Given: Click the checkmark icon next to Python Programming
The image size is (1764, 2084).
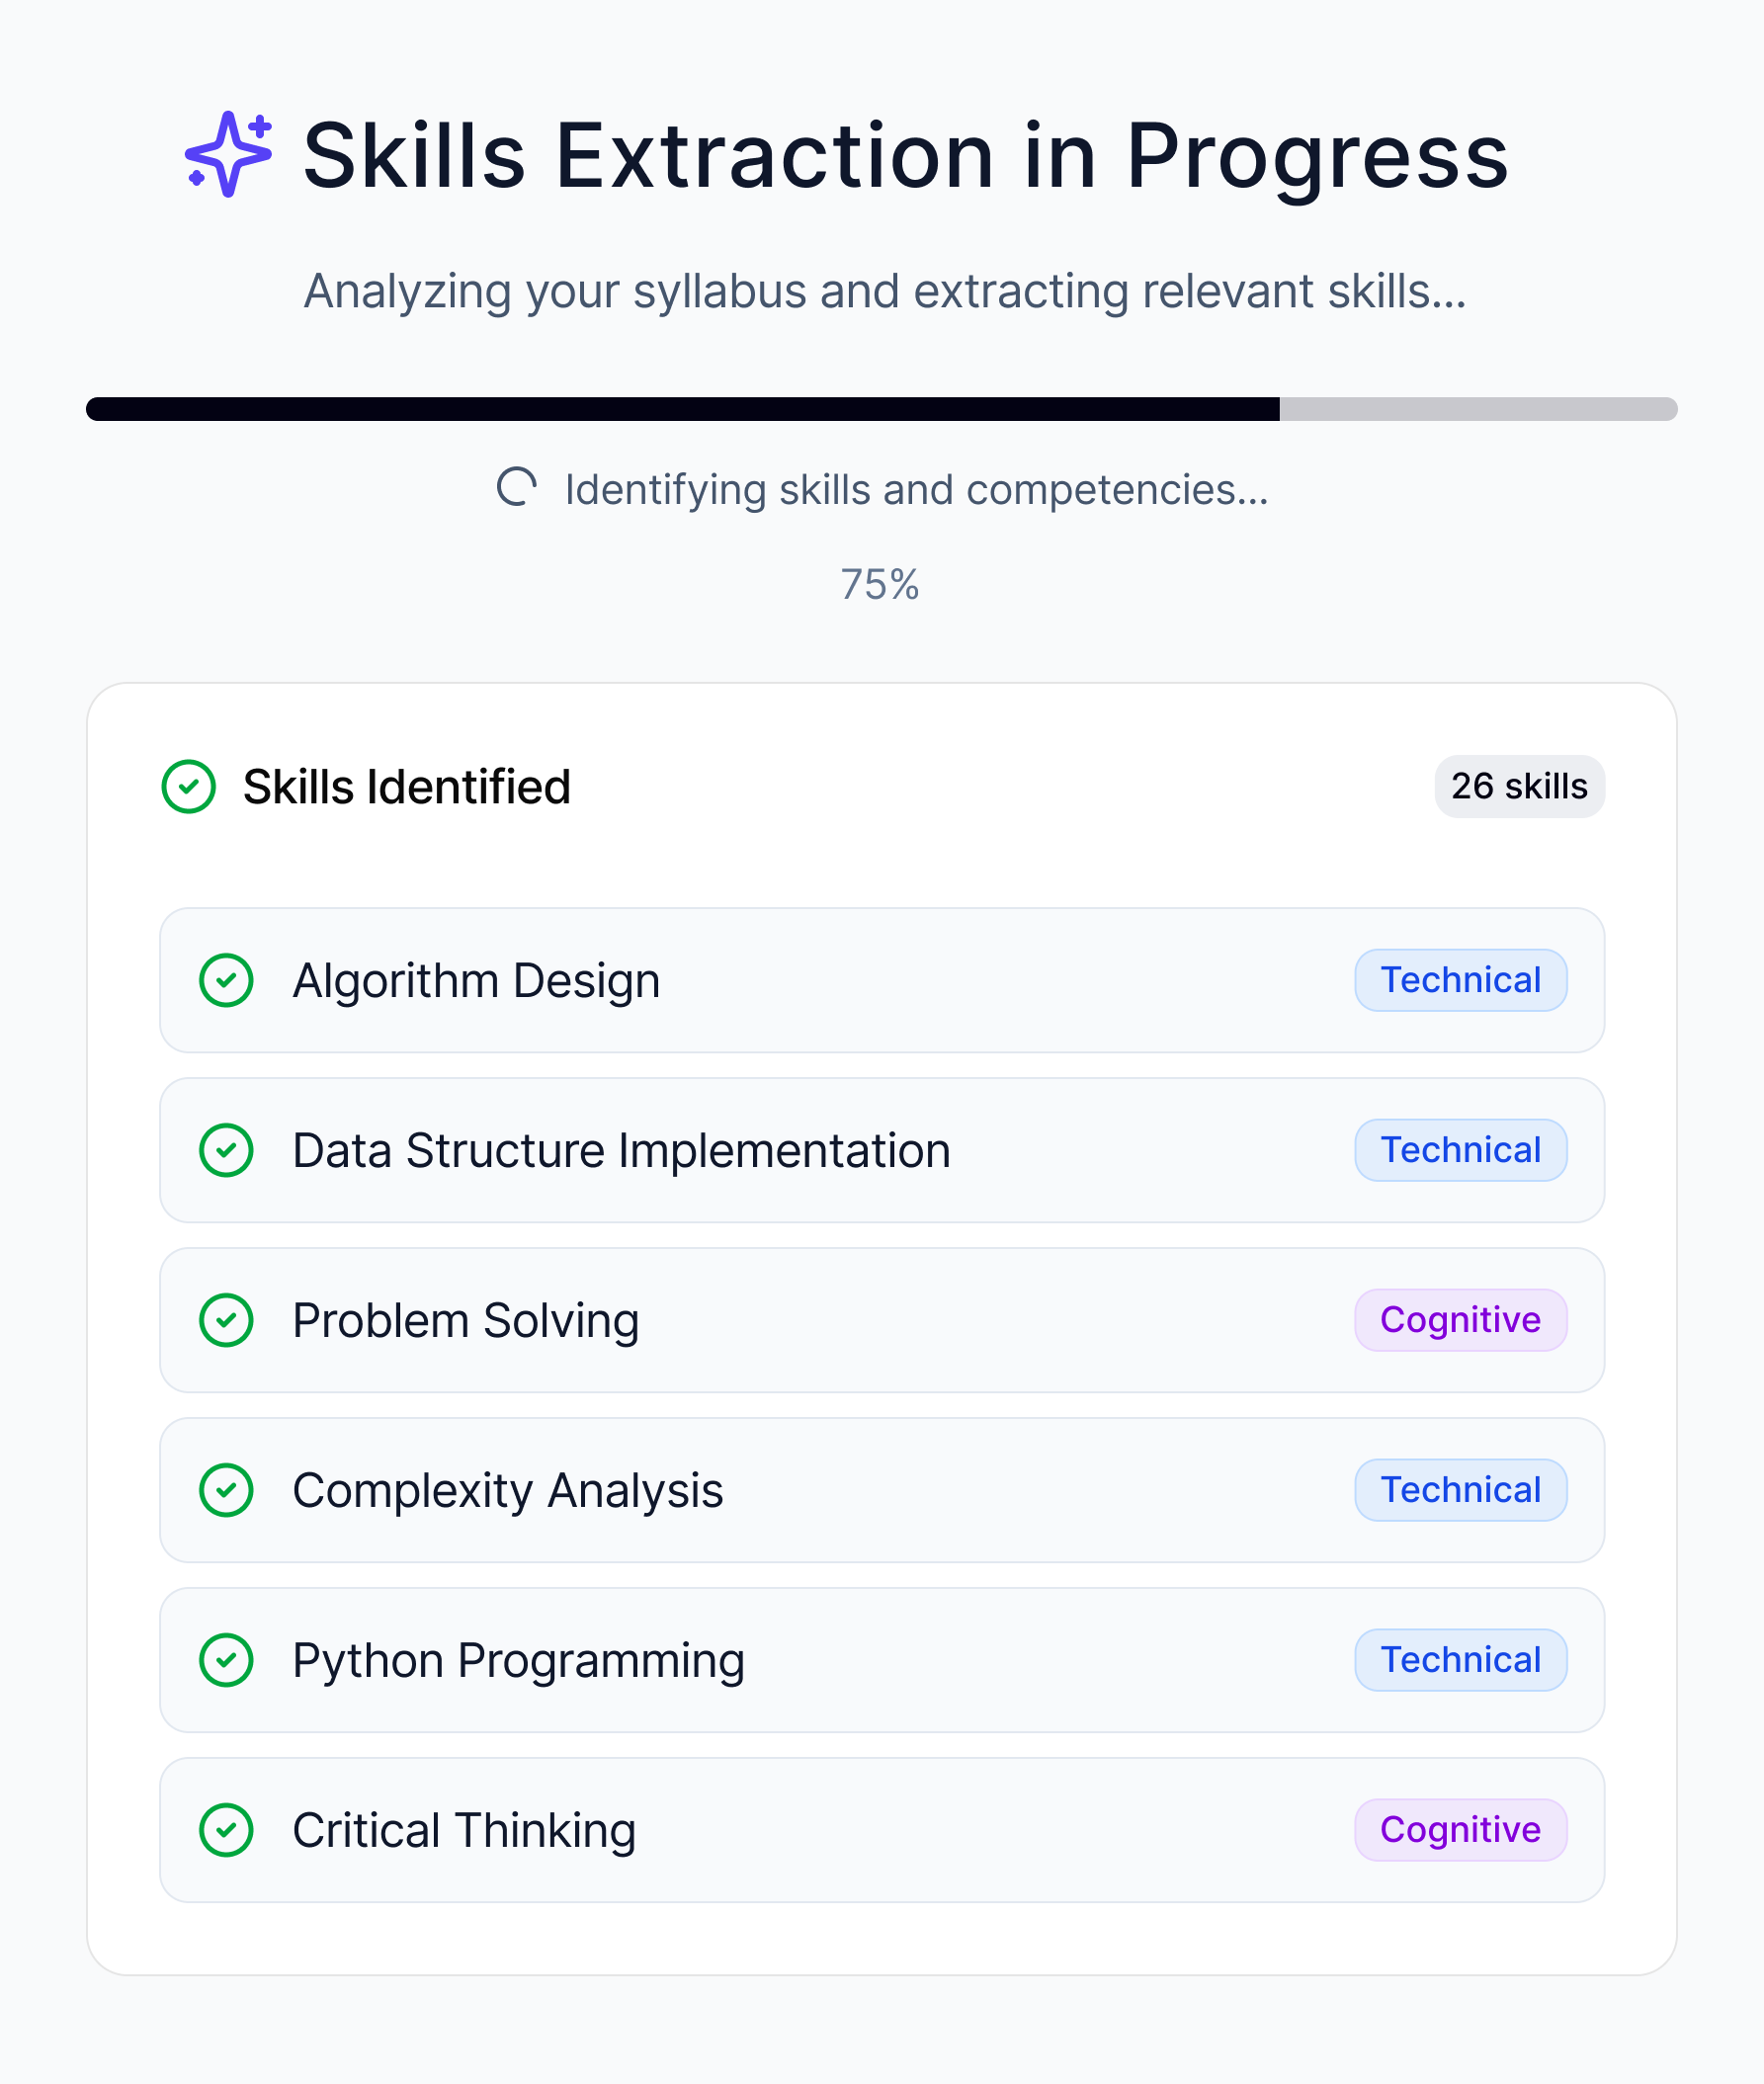Looking at the screenshot, I should point(227,1661).
